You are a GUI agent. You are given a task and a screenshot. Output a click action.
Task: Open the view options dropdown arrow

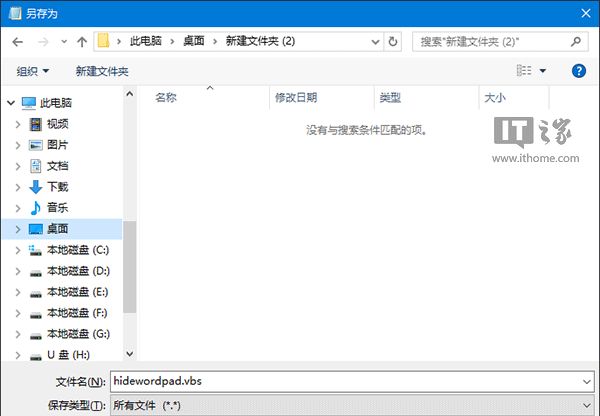[x=543, y=71]
